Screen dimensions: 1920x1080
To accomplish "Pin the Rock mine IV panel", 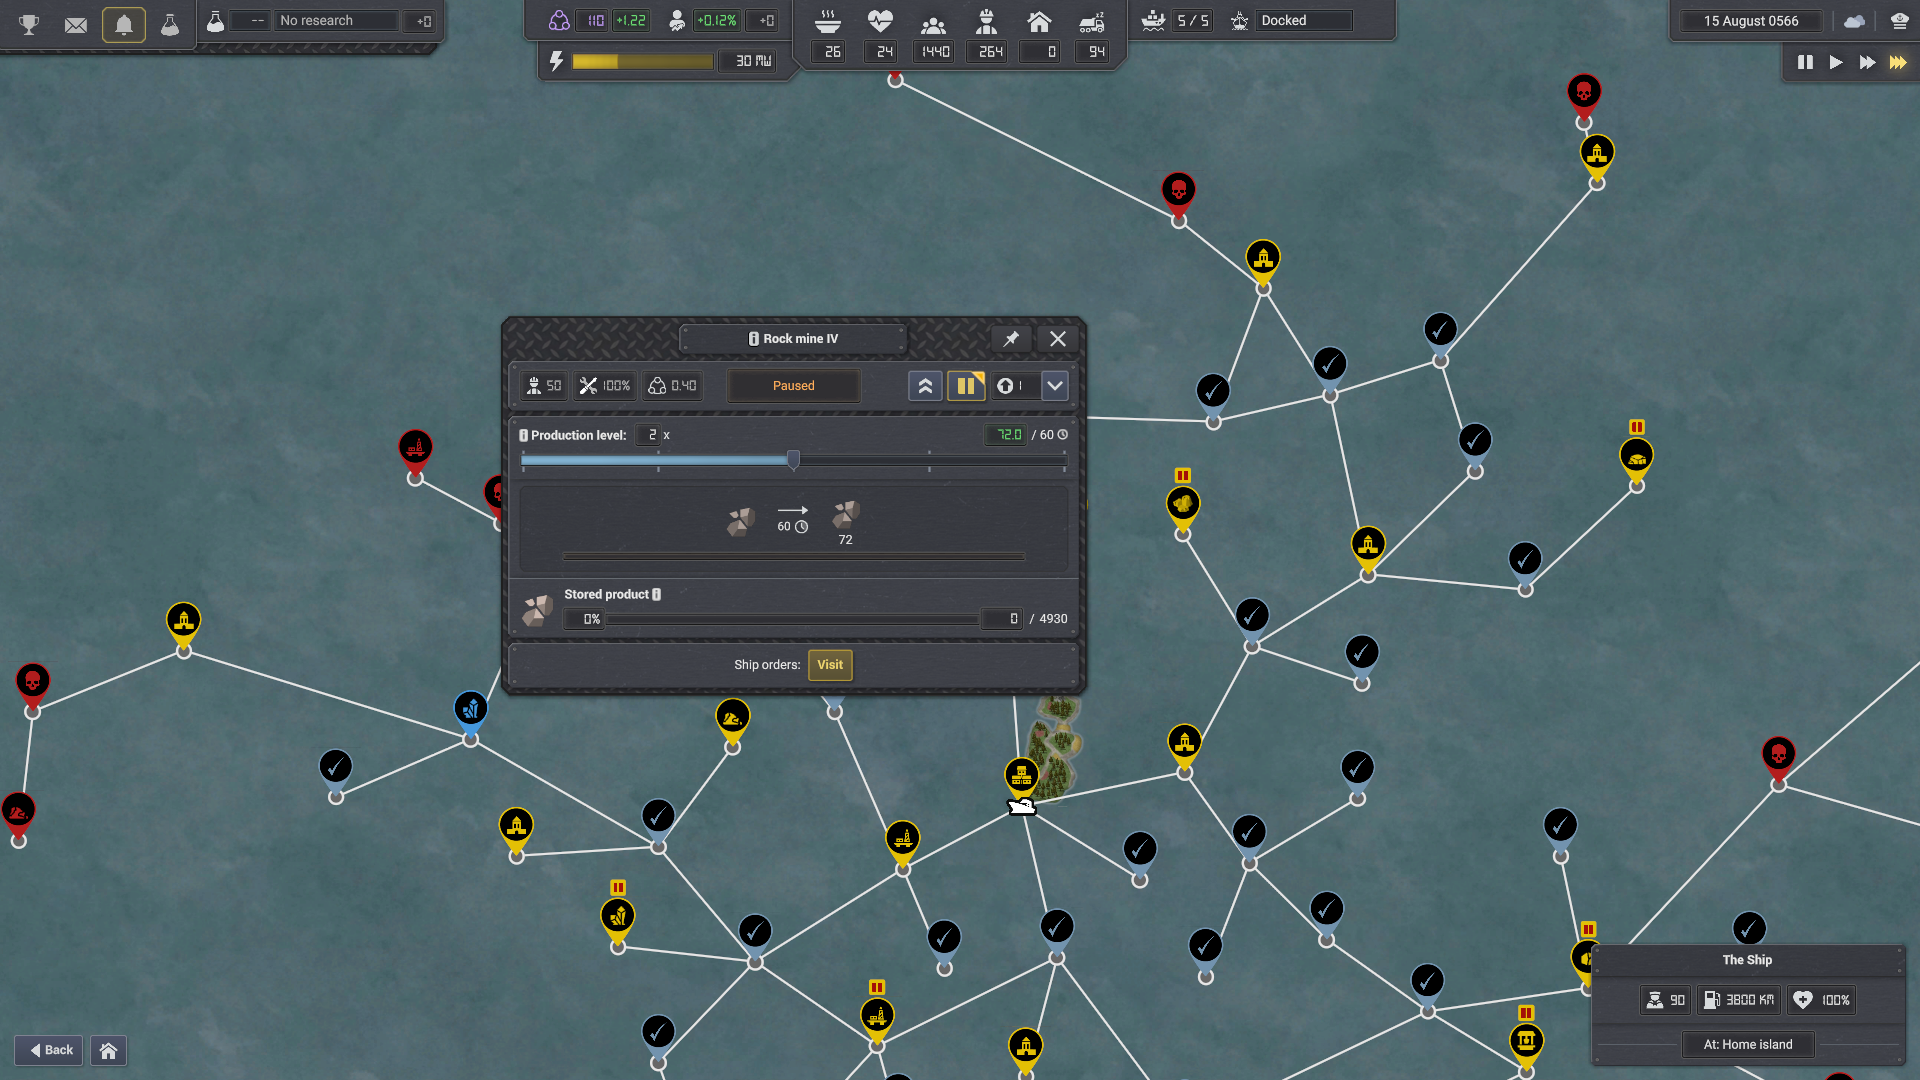I will coord(1011,339).
